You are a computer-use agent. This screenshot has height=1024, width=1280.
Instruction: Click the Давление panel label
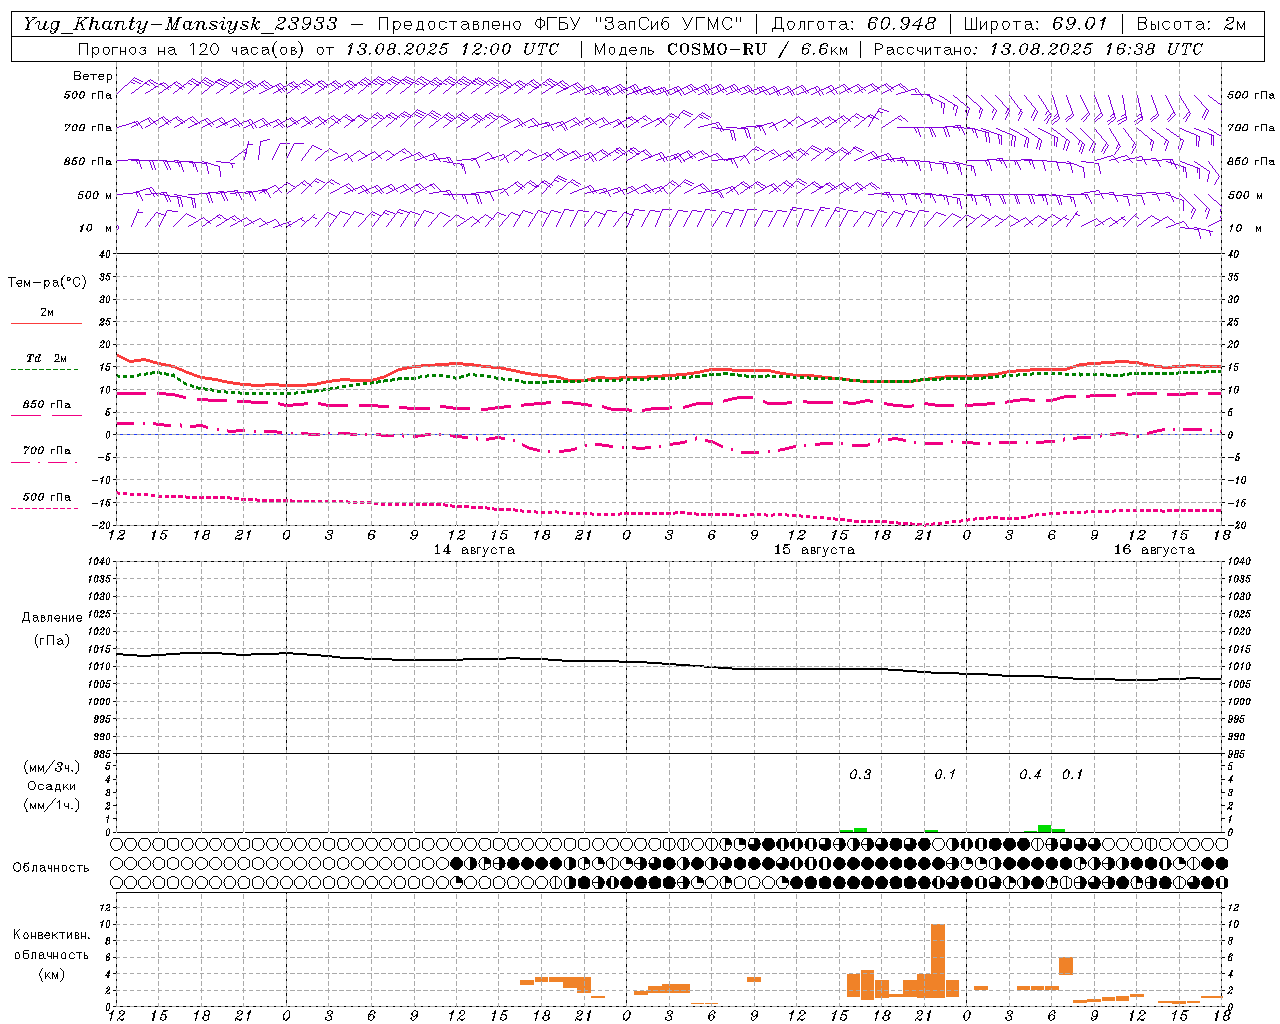click(51, 618)
